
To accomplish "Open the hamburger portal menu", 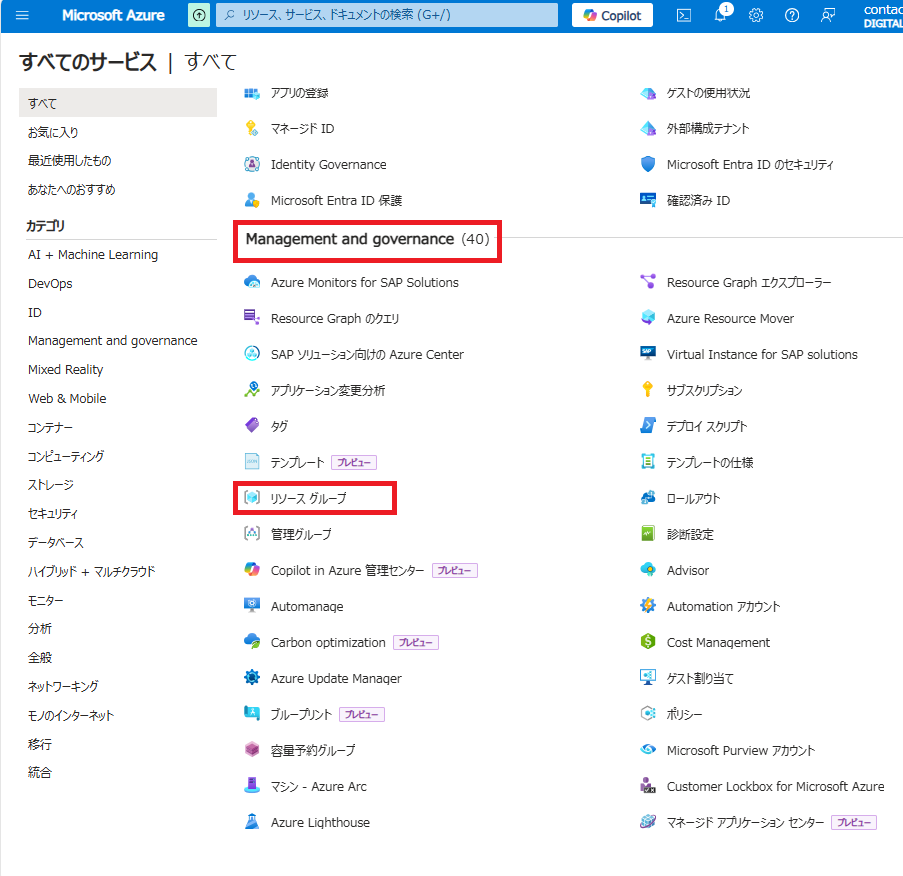I will [x=22, y=15].
